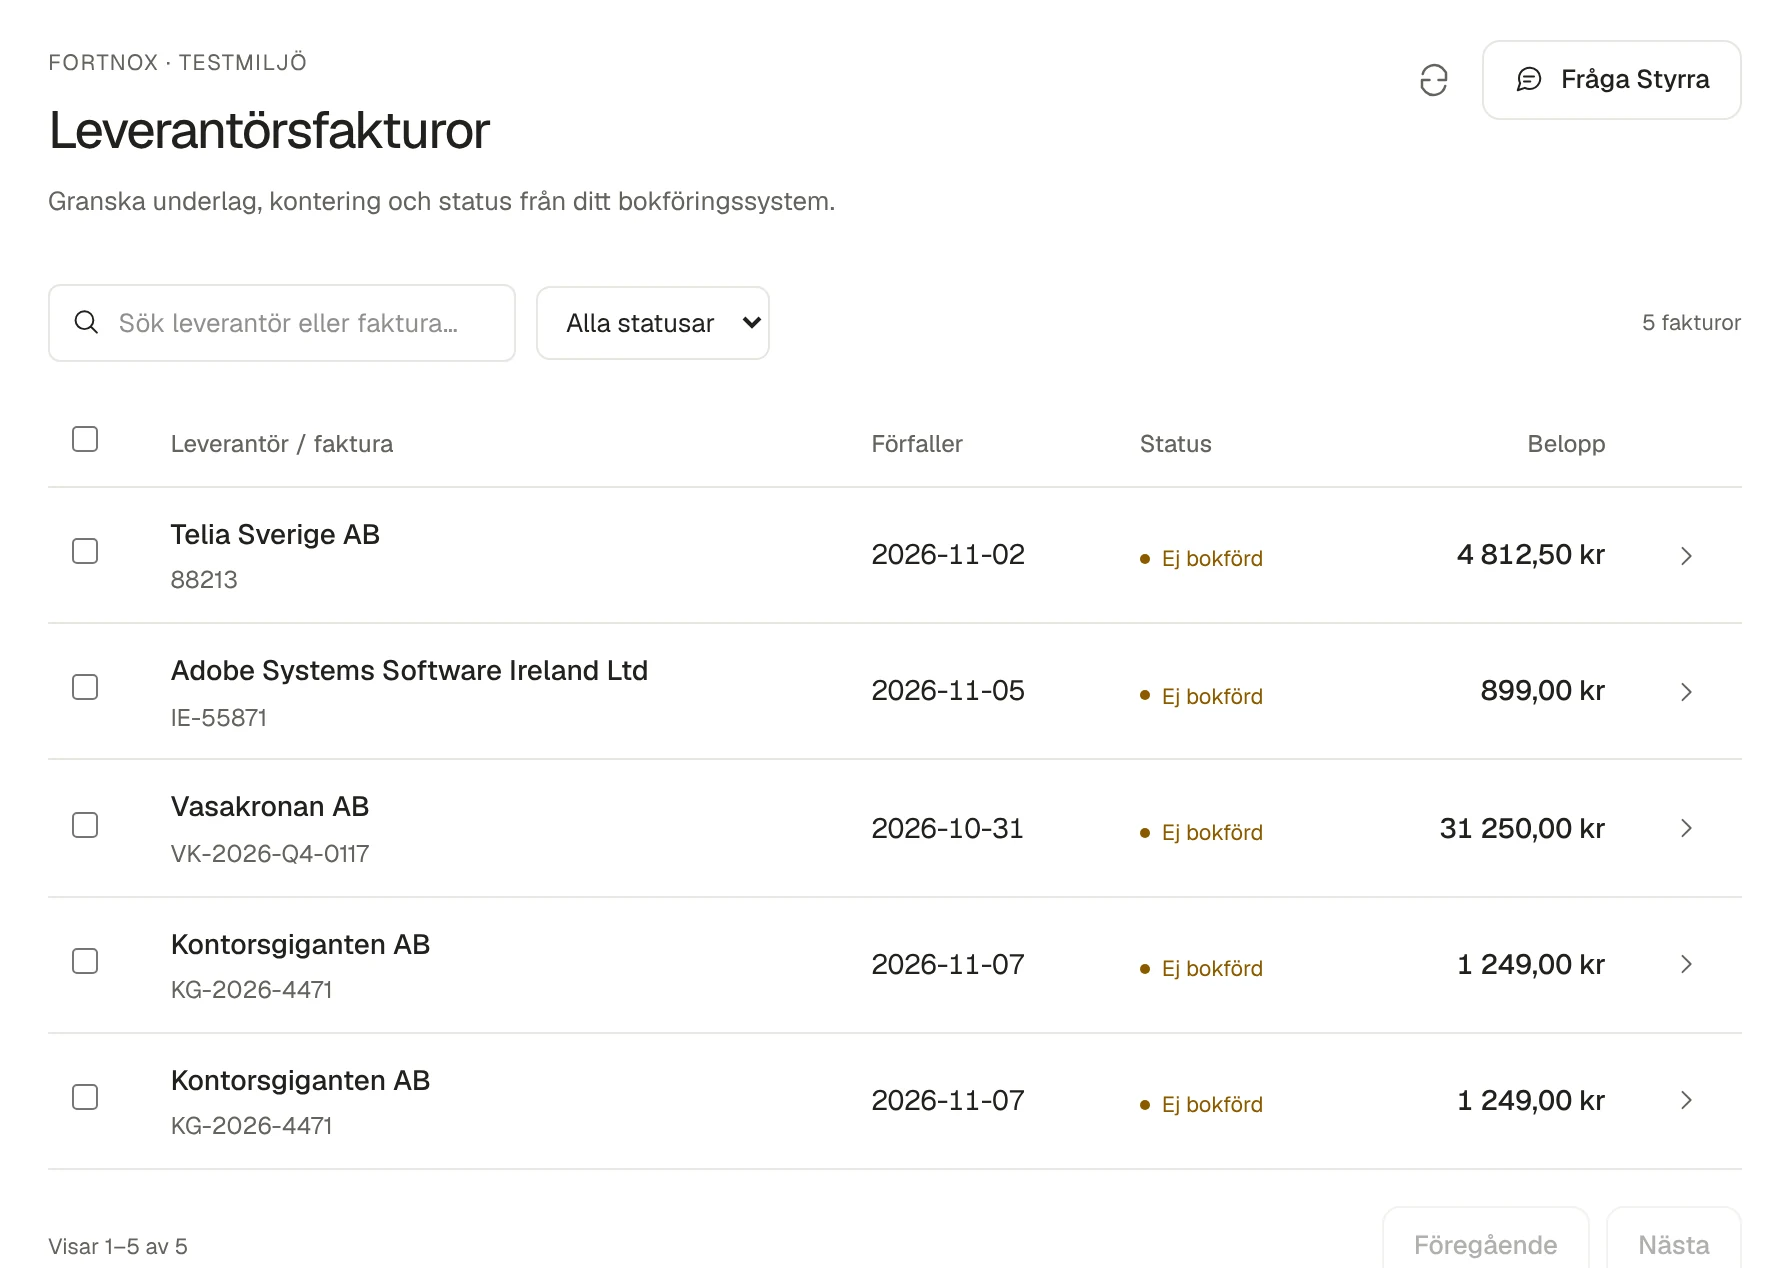Open Fråga Styrra chat
The image size is (1790, 1268).
1611,80
